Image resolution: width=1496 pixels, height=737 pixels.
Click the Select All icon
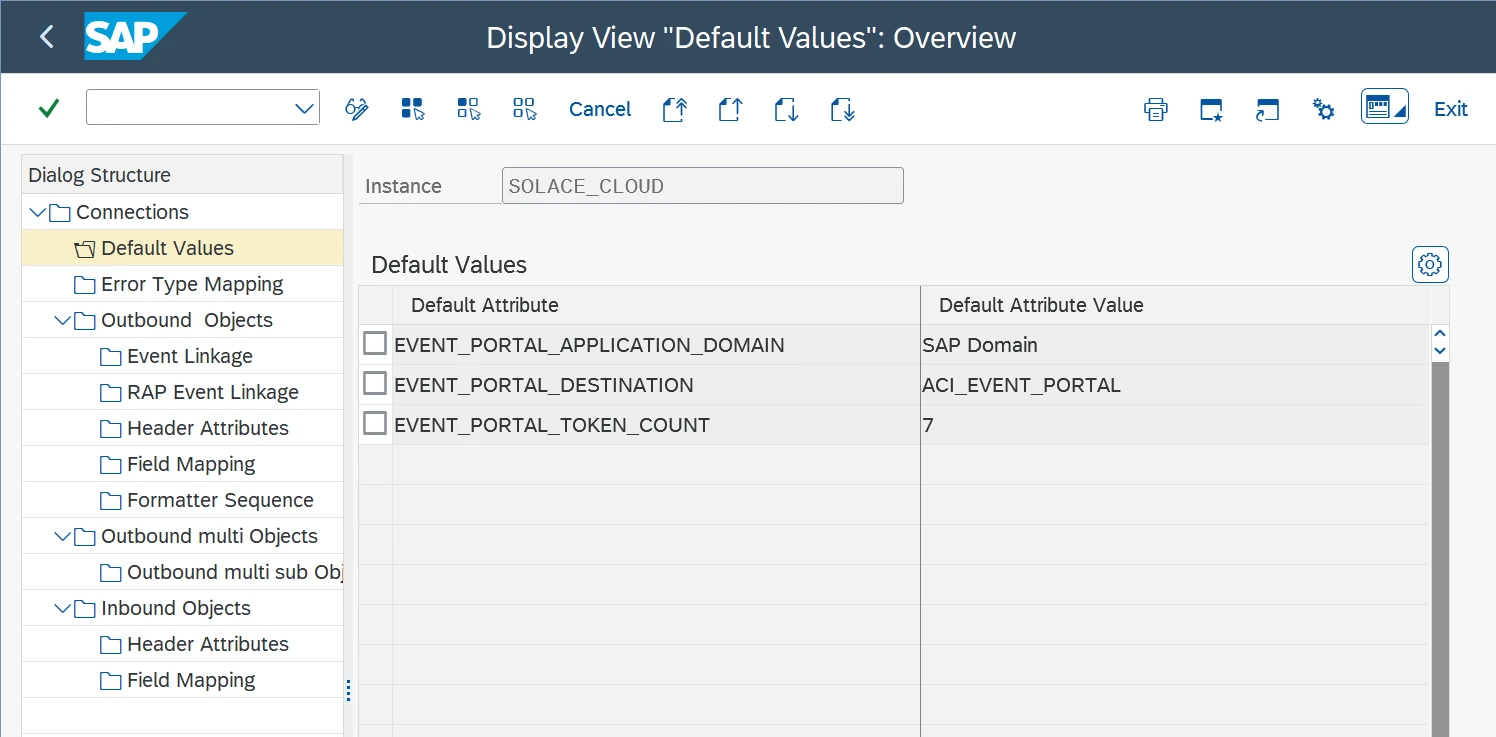pyautogui.click(x=412, y=109)
